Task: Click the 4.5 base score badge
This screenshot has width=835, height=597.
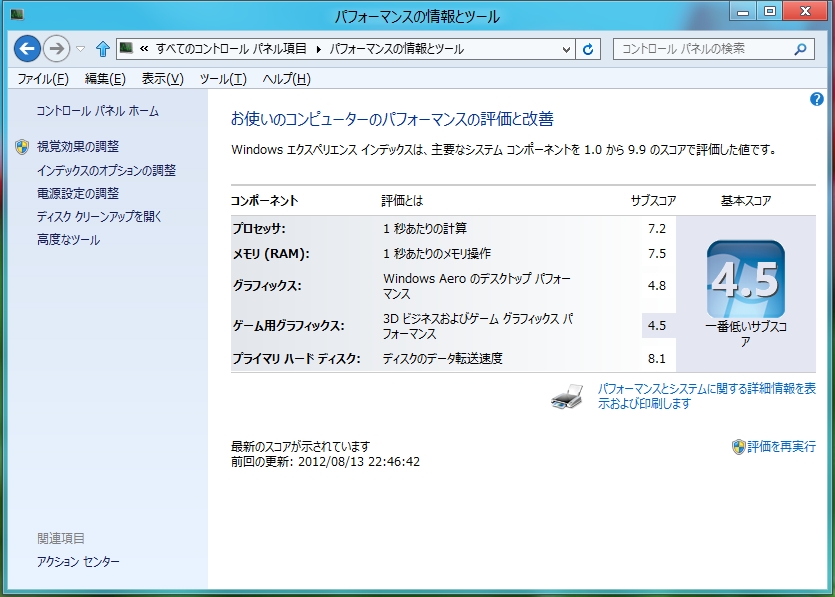Action: [746, 279]
